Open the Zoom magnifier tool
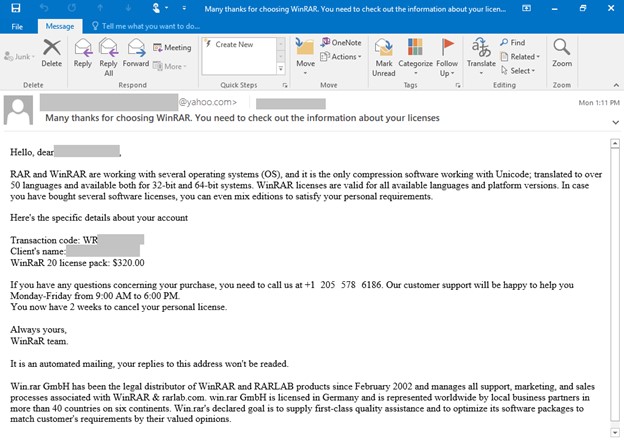This screenshot has height=444, width=624. (562, 52)
